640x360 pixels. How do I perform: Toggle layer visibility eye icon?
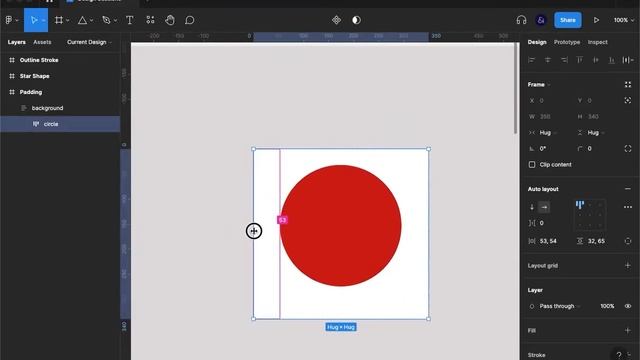628,306
